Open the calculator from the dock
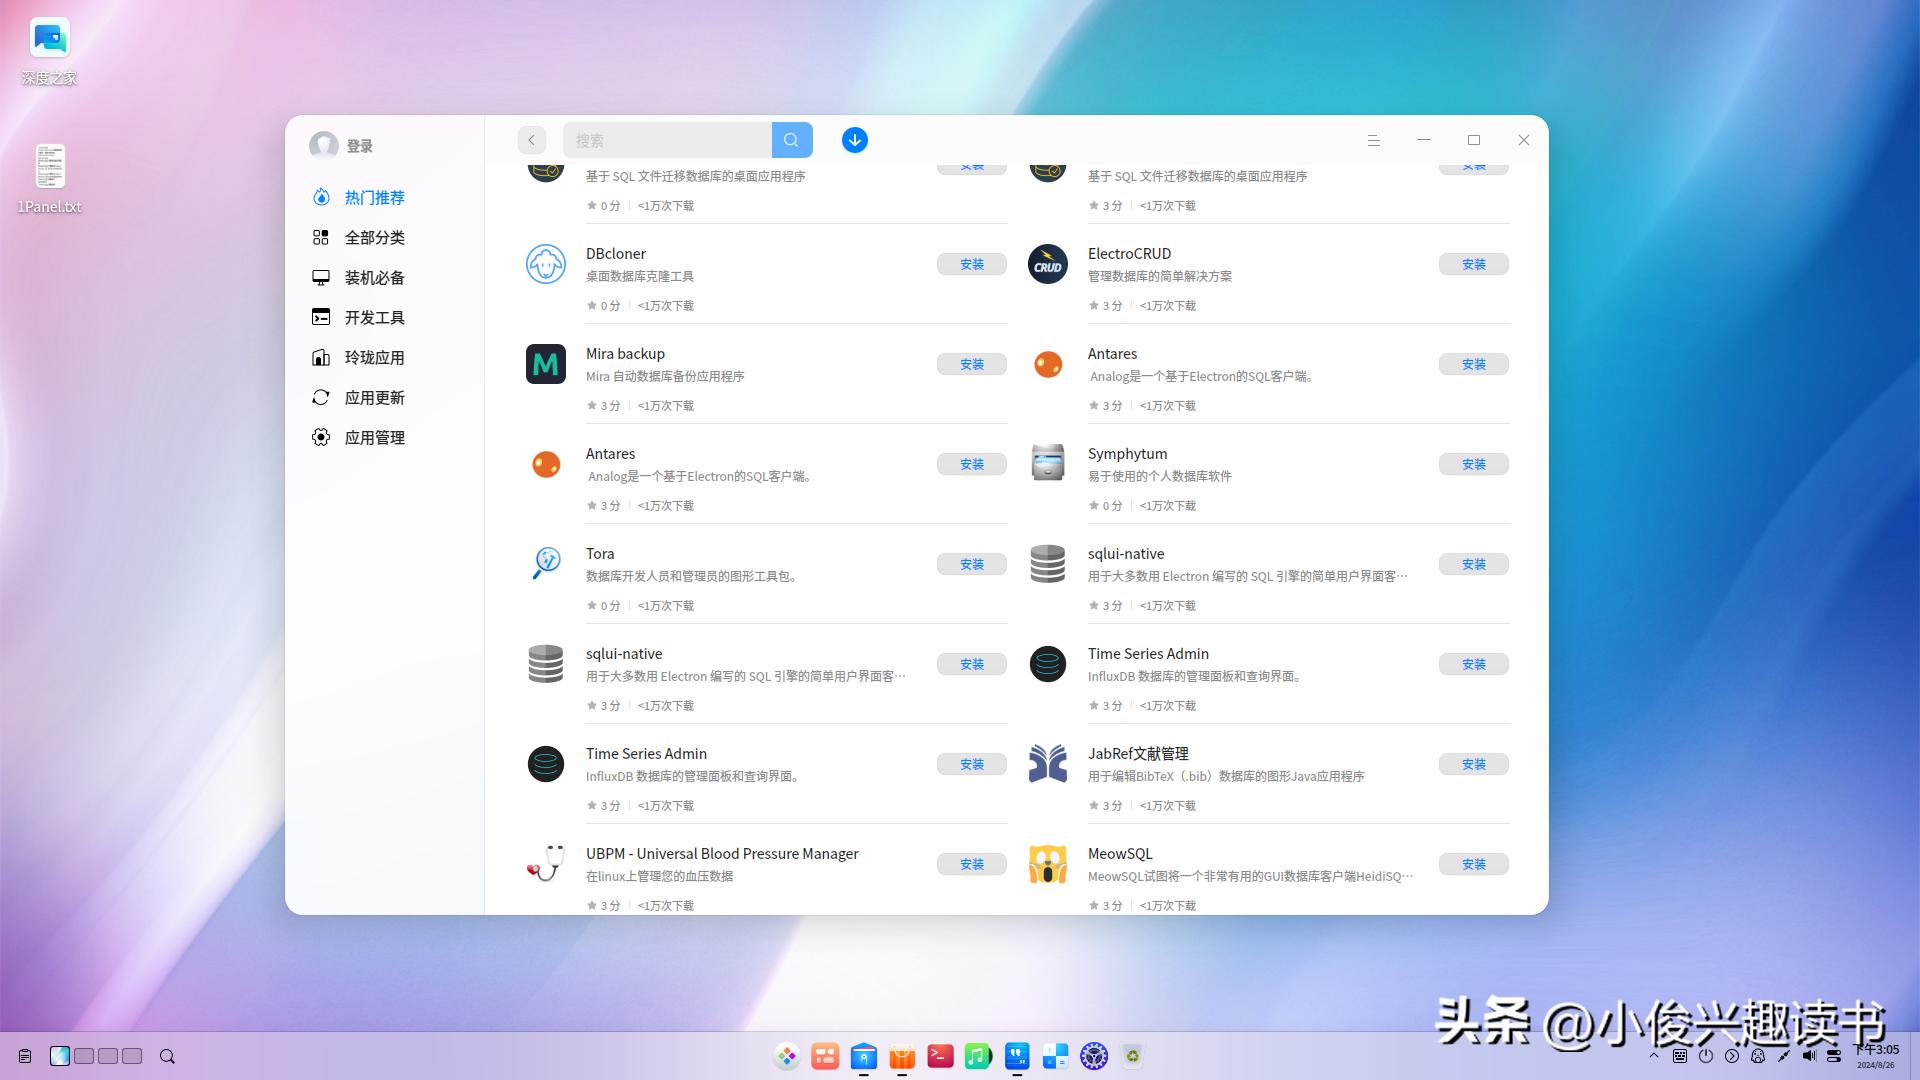Screen dimensions: 1920x1080 (1055, 1056)
